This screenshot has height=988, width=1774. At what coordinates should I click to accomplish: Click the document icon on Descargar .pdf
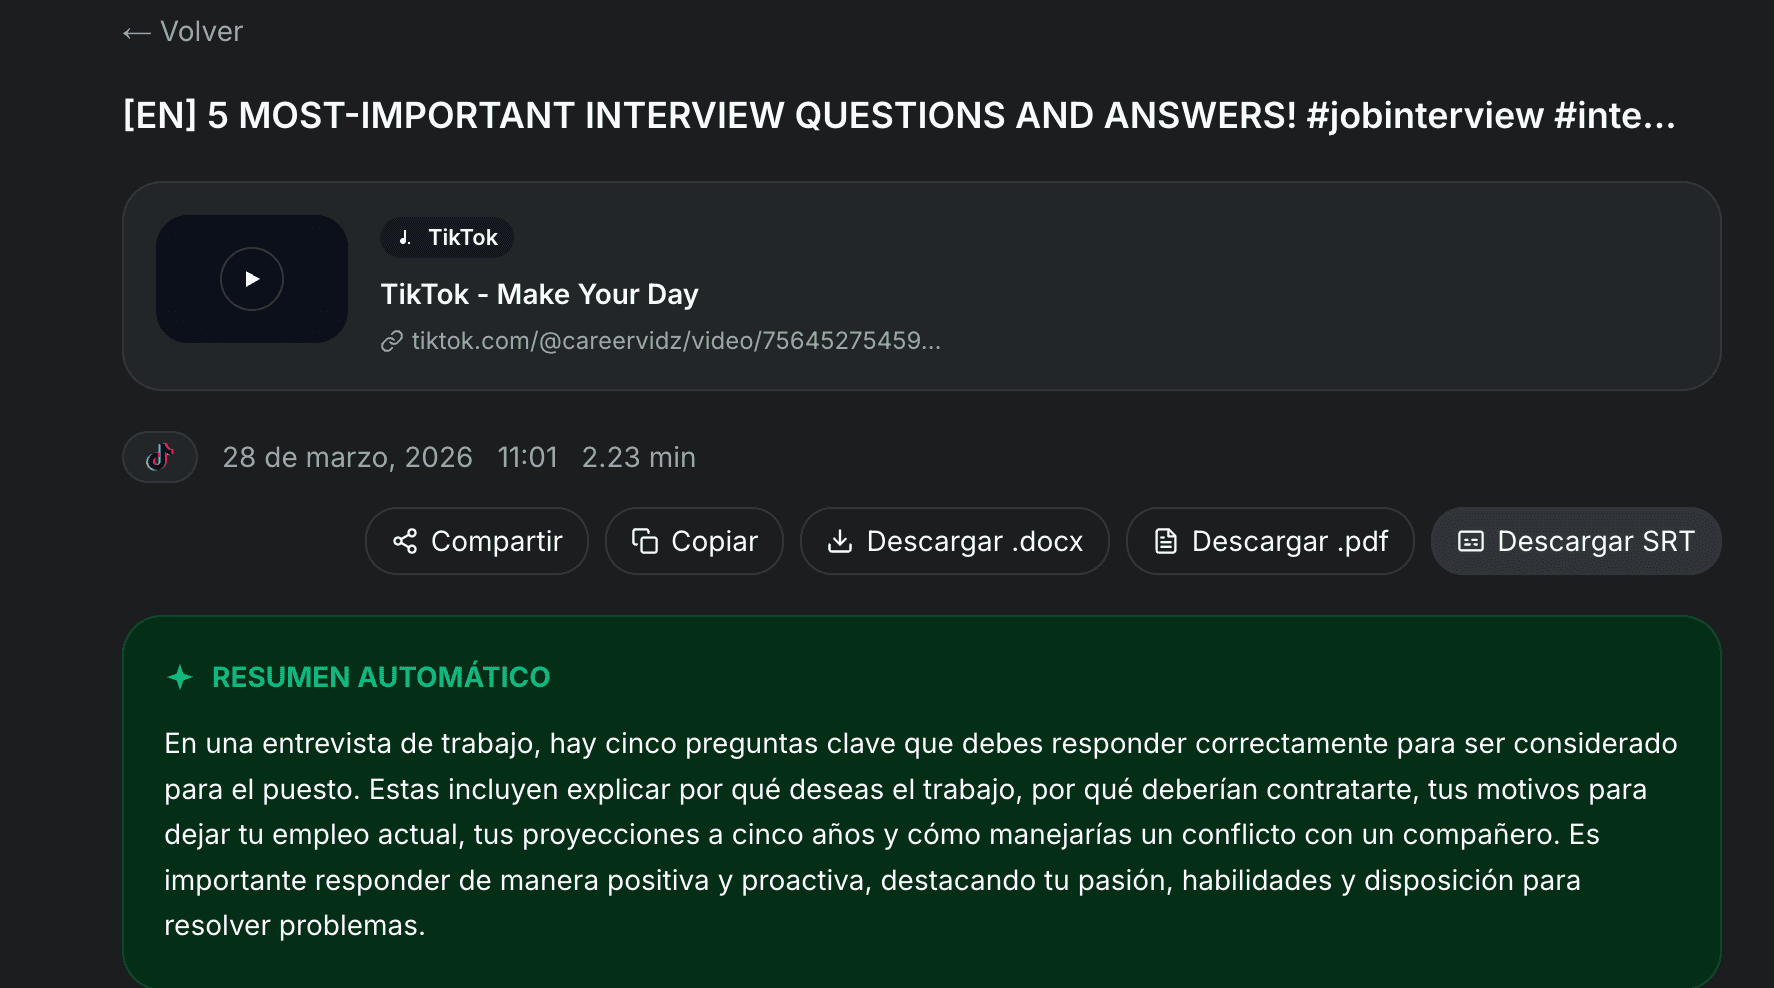click(1166, 542)
